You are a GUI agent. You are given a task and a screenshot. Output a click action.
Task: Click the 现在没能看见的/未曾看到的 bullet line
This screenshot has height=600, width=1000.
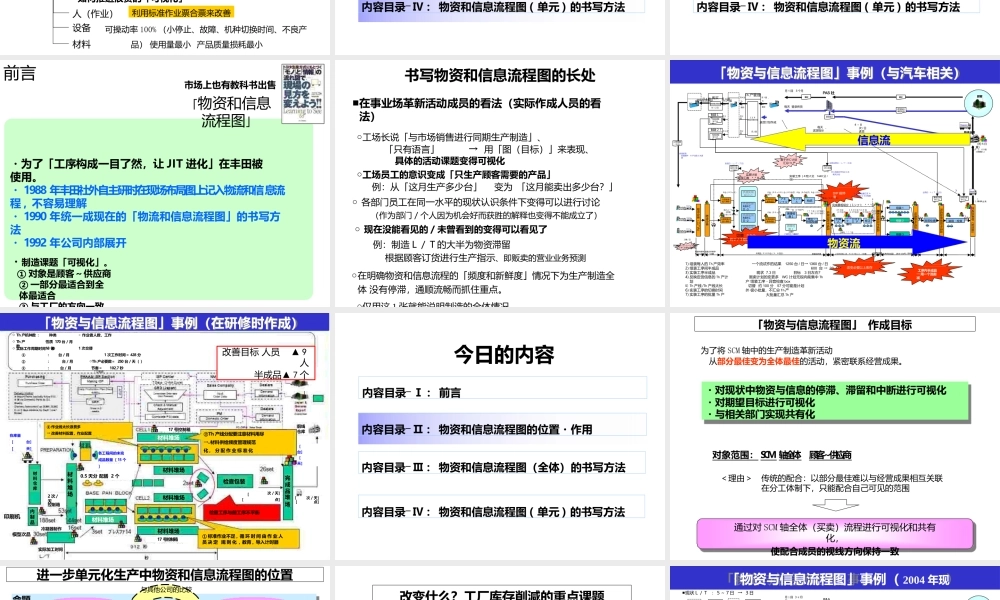pyautogui.click(x=451, y=230)
